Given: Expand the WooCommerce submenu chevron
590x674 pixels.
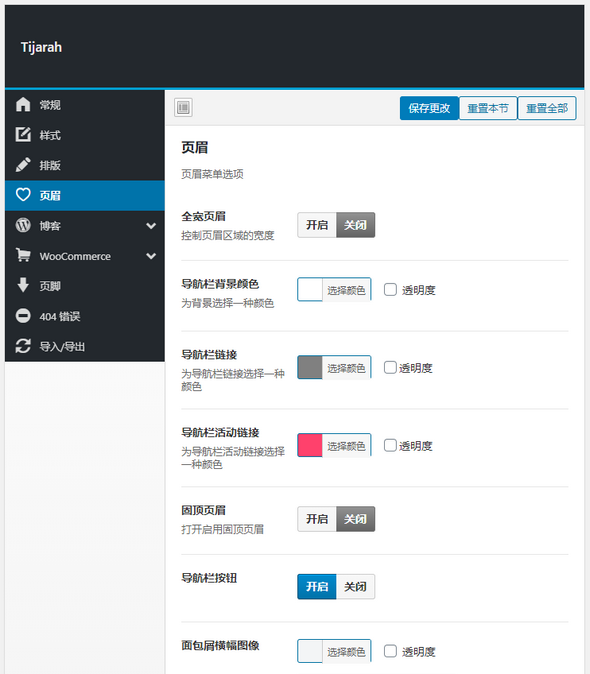Looking at the screenshot, I should click(x=151, y=256).
